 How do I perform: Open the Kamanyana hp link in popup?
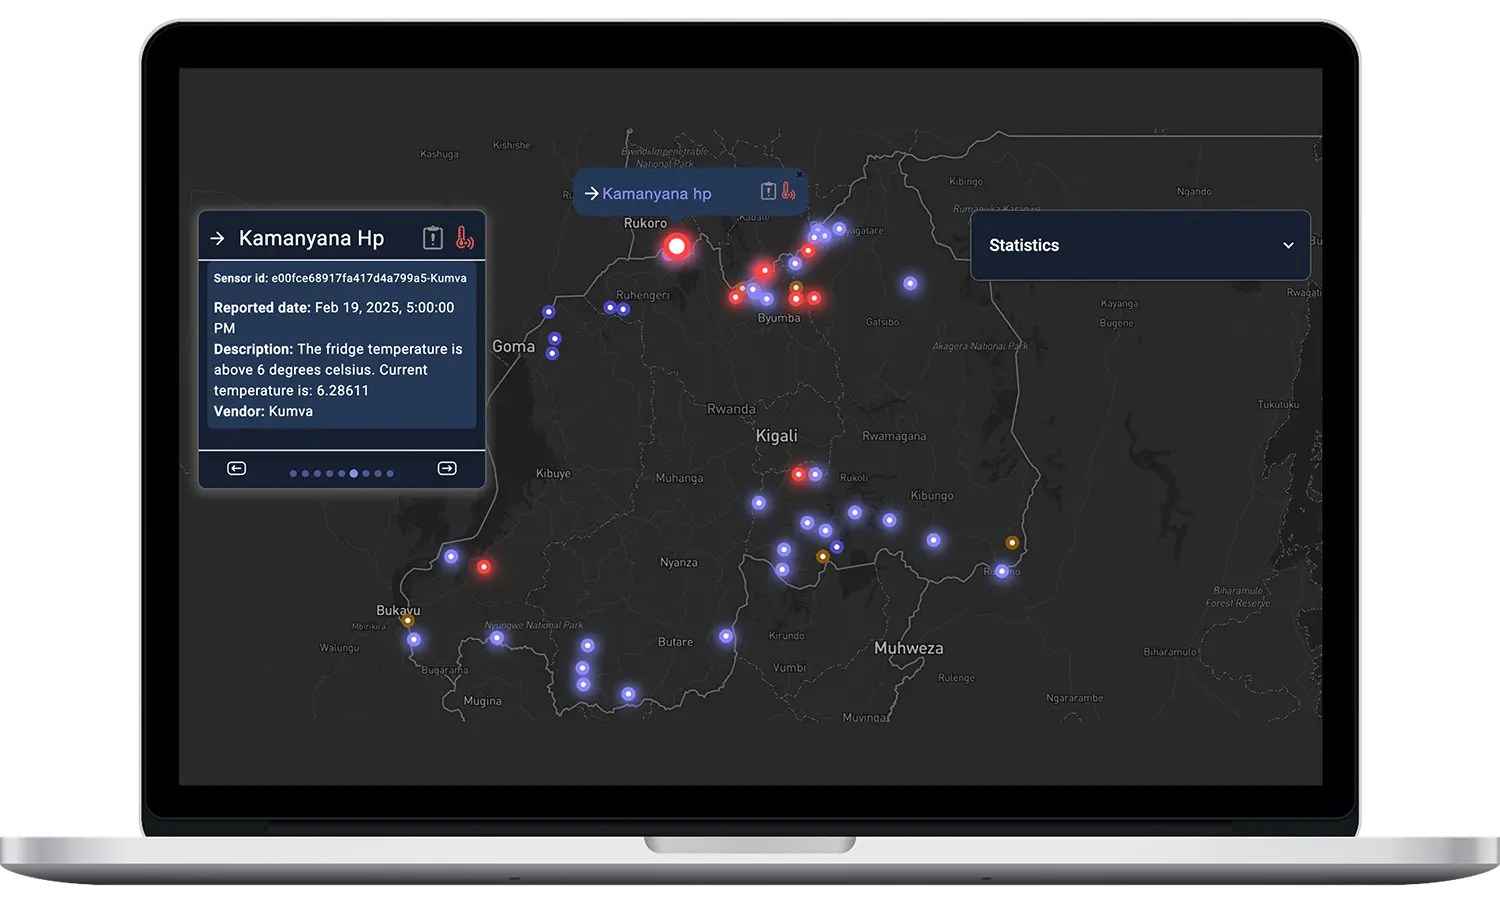pos(656,194)
